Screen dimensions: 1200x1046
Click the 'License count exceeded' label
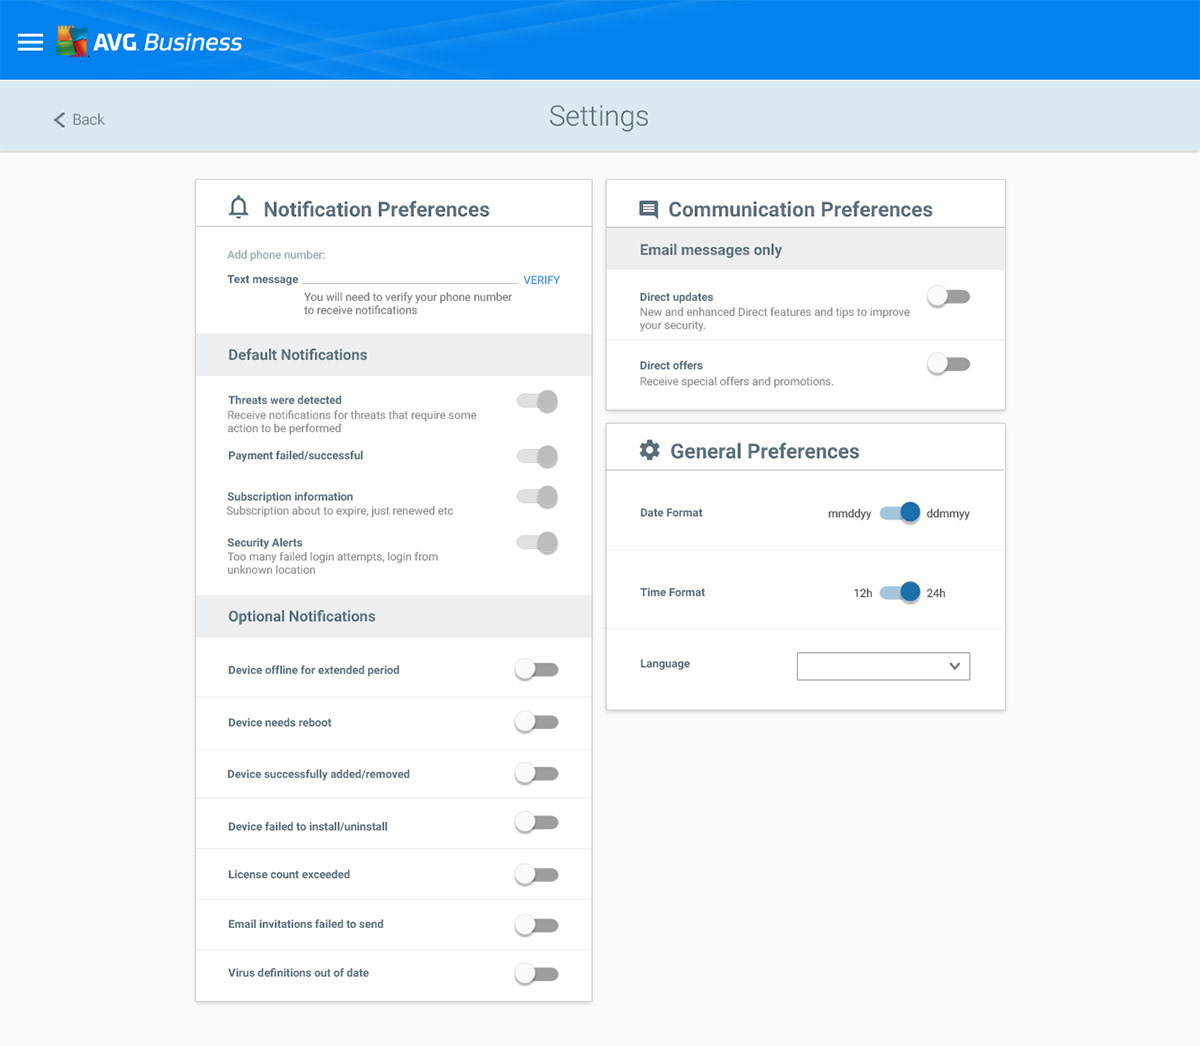click(x=289, y=875)
